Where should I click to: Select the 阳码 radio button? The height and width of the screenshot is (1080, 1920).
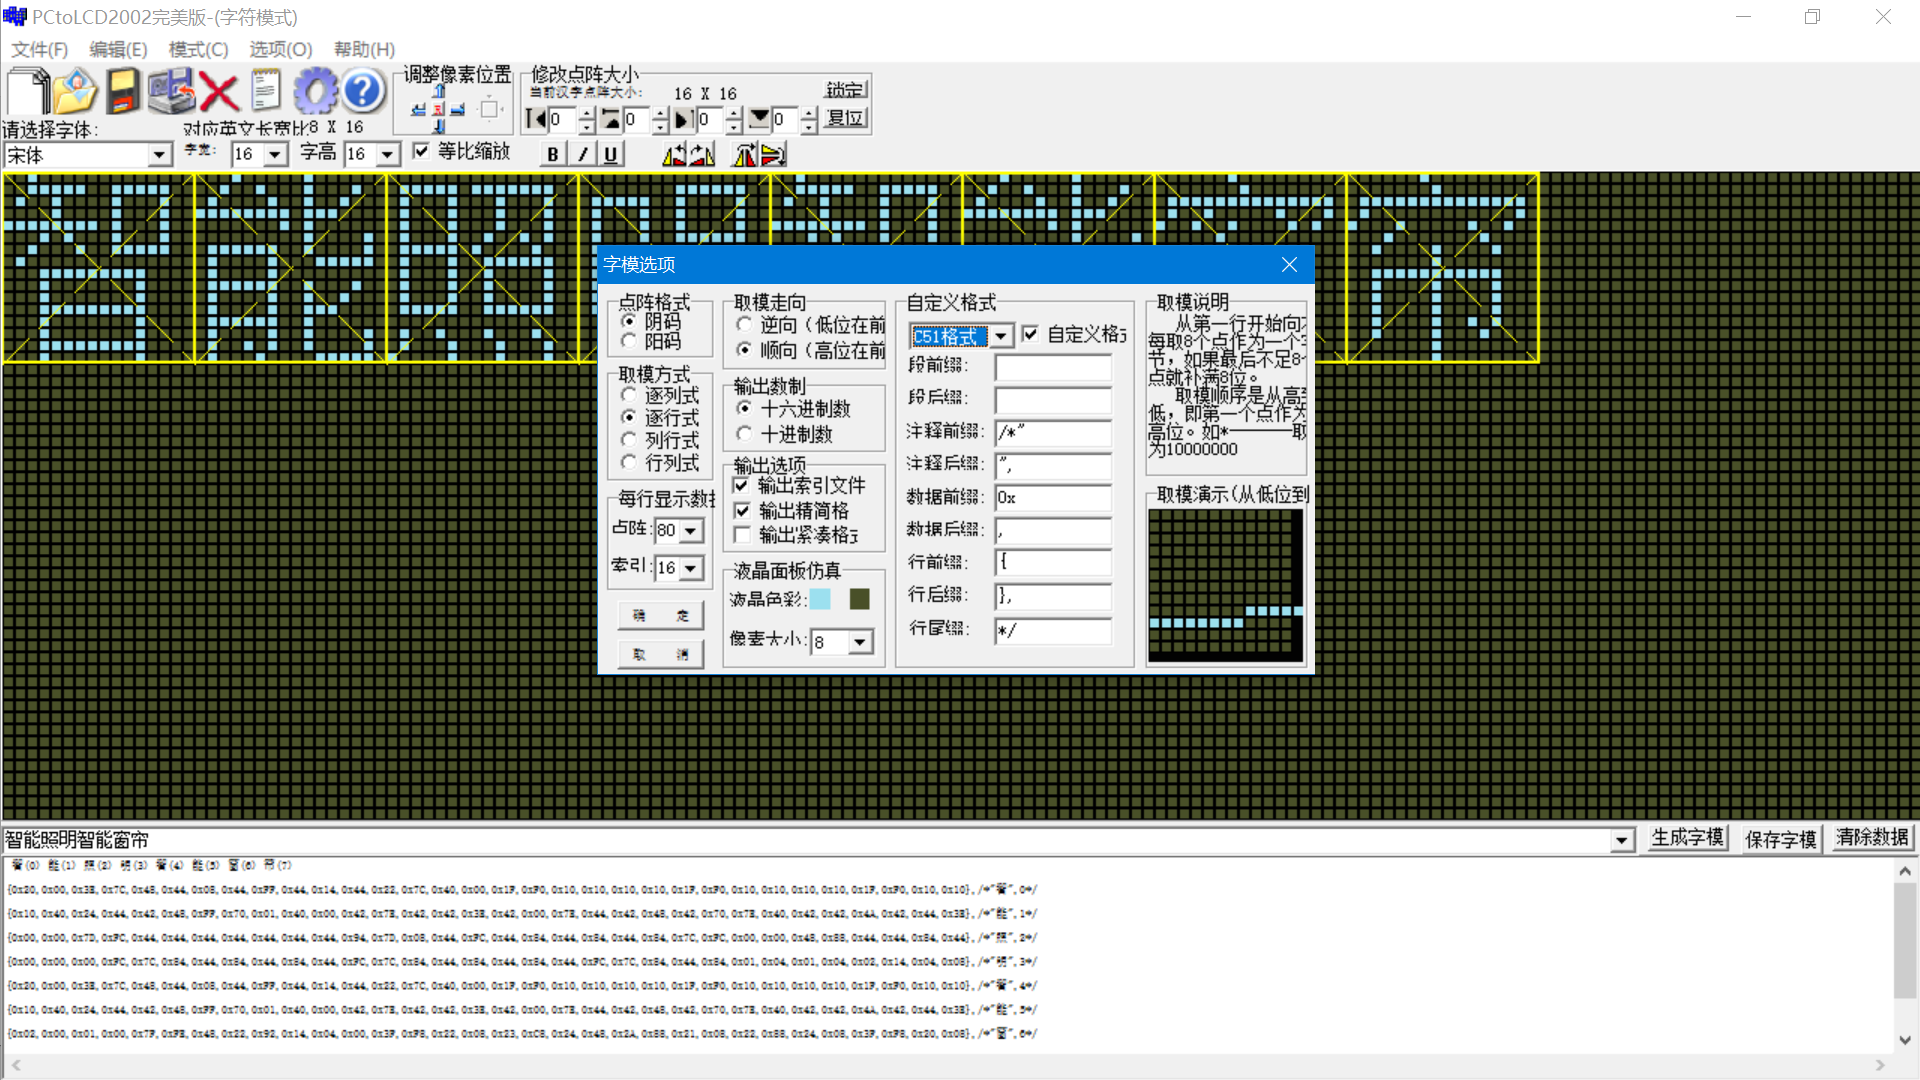coord(628,340)
